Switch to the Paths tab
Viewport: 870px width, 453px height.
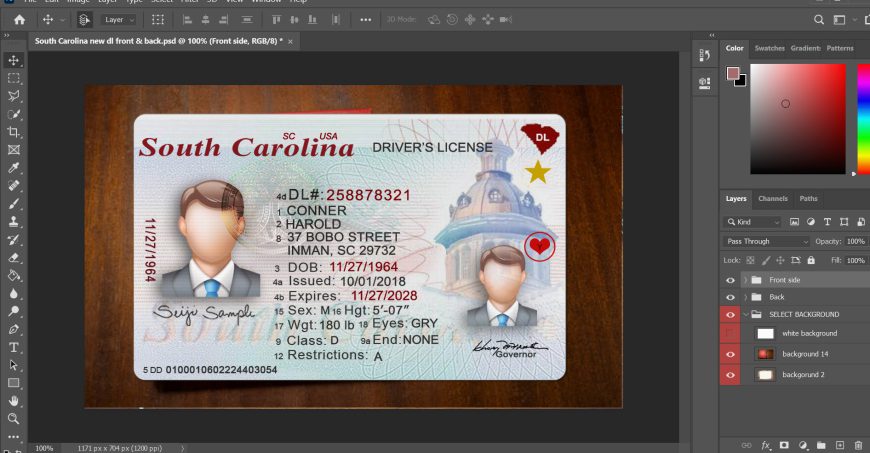(808, 198)
